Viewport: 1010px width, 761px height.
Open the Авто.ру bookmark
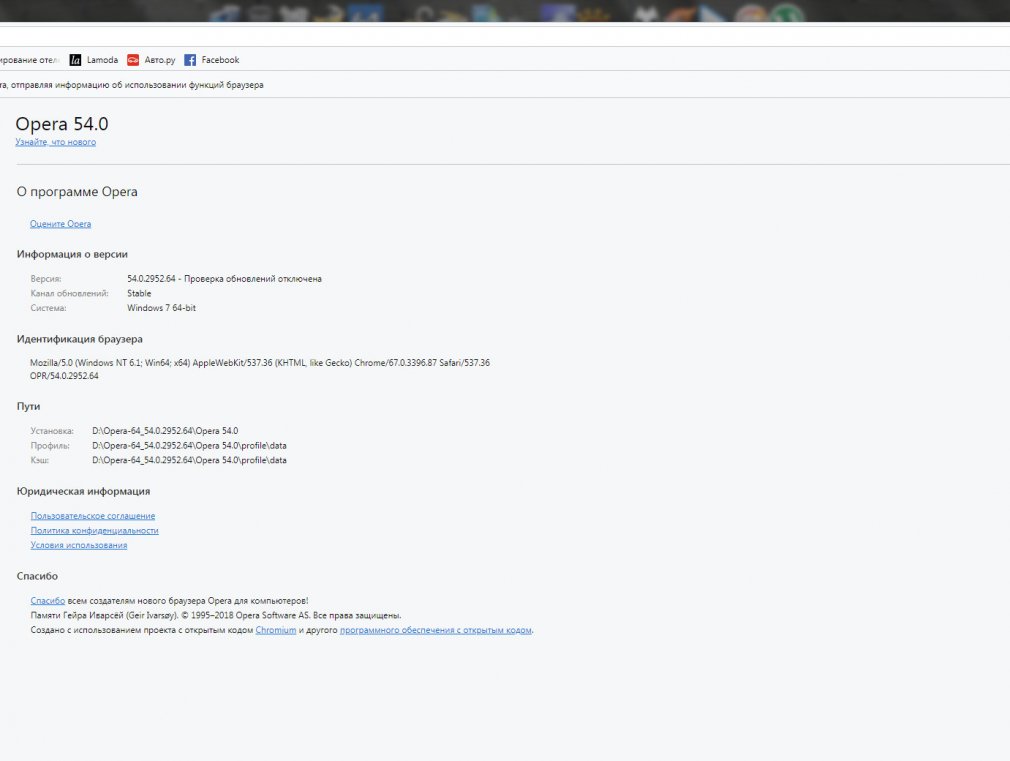[x=151, y=60]
